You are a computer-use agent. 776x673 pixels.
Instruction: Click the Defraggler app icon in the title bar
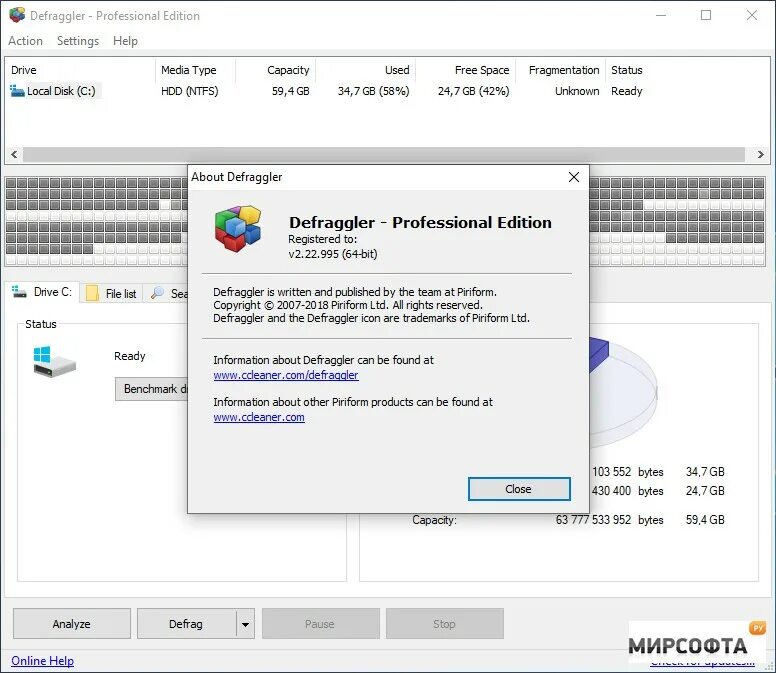(17, 15)
